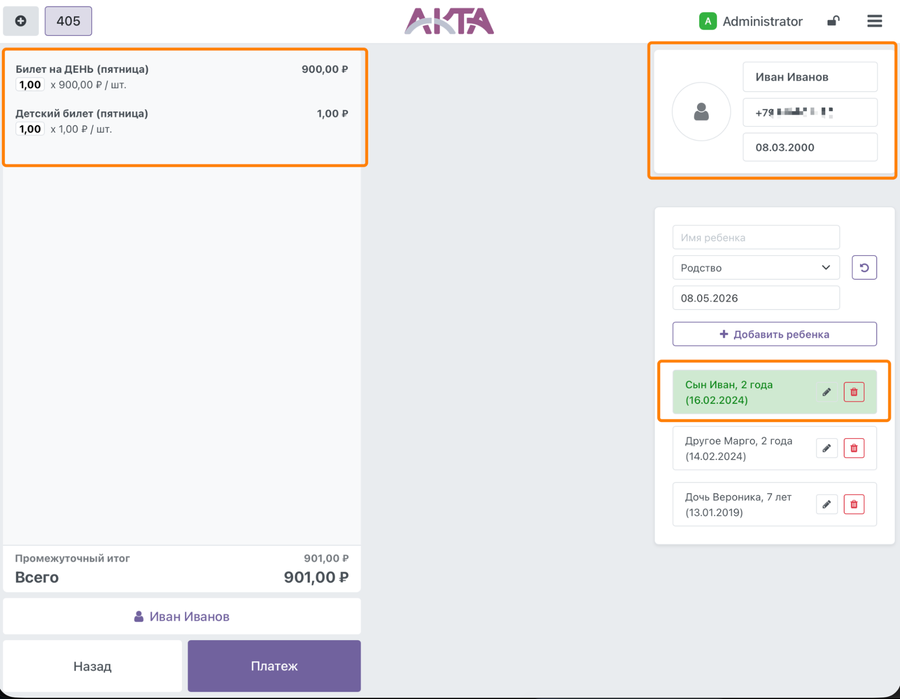Select the Детский билет (пятница) line
The width and height of the screenshot is (900, 699).
pyautogui.click(x=182, y=121)
